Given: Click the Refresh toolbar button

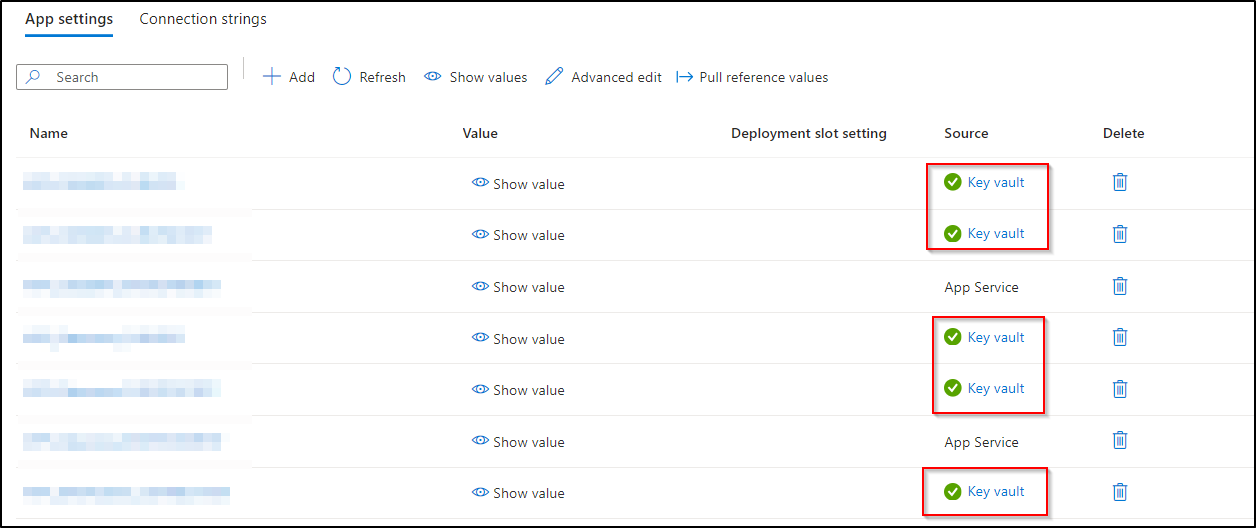Looking at the screenshot, I should [369, 77].
